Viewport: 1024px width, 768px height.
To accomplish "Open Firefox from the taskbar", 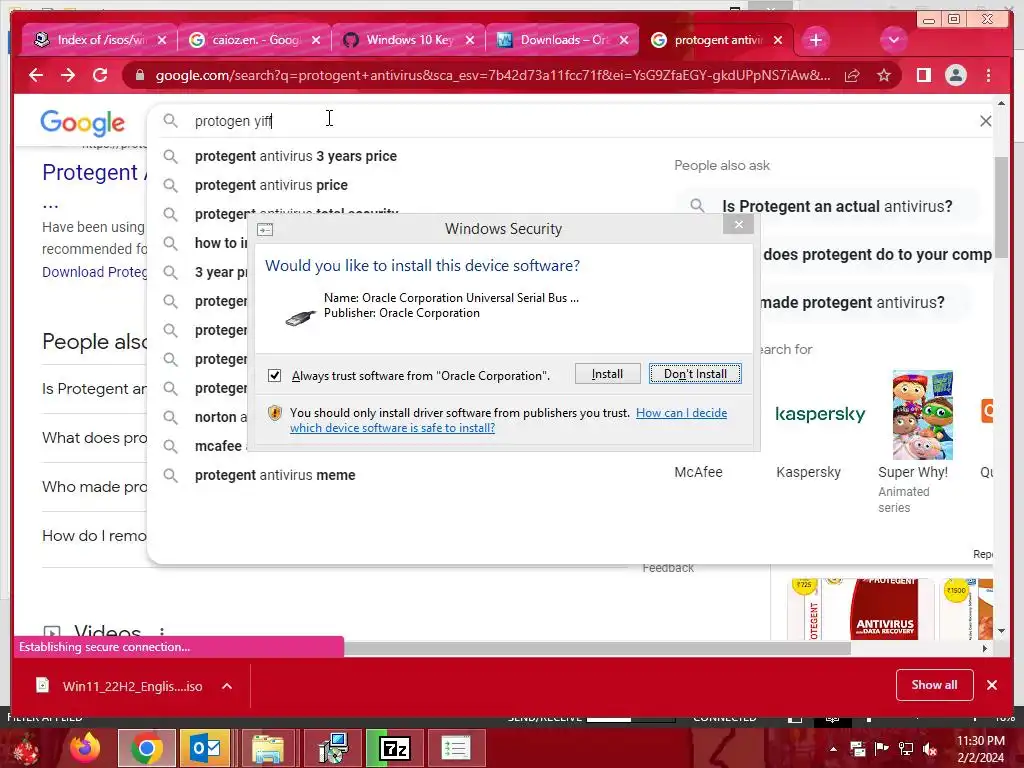I will click(x=86, y=748).
